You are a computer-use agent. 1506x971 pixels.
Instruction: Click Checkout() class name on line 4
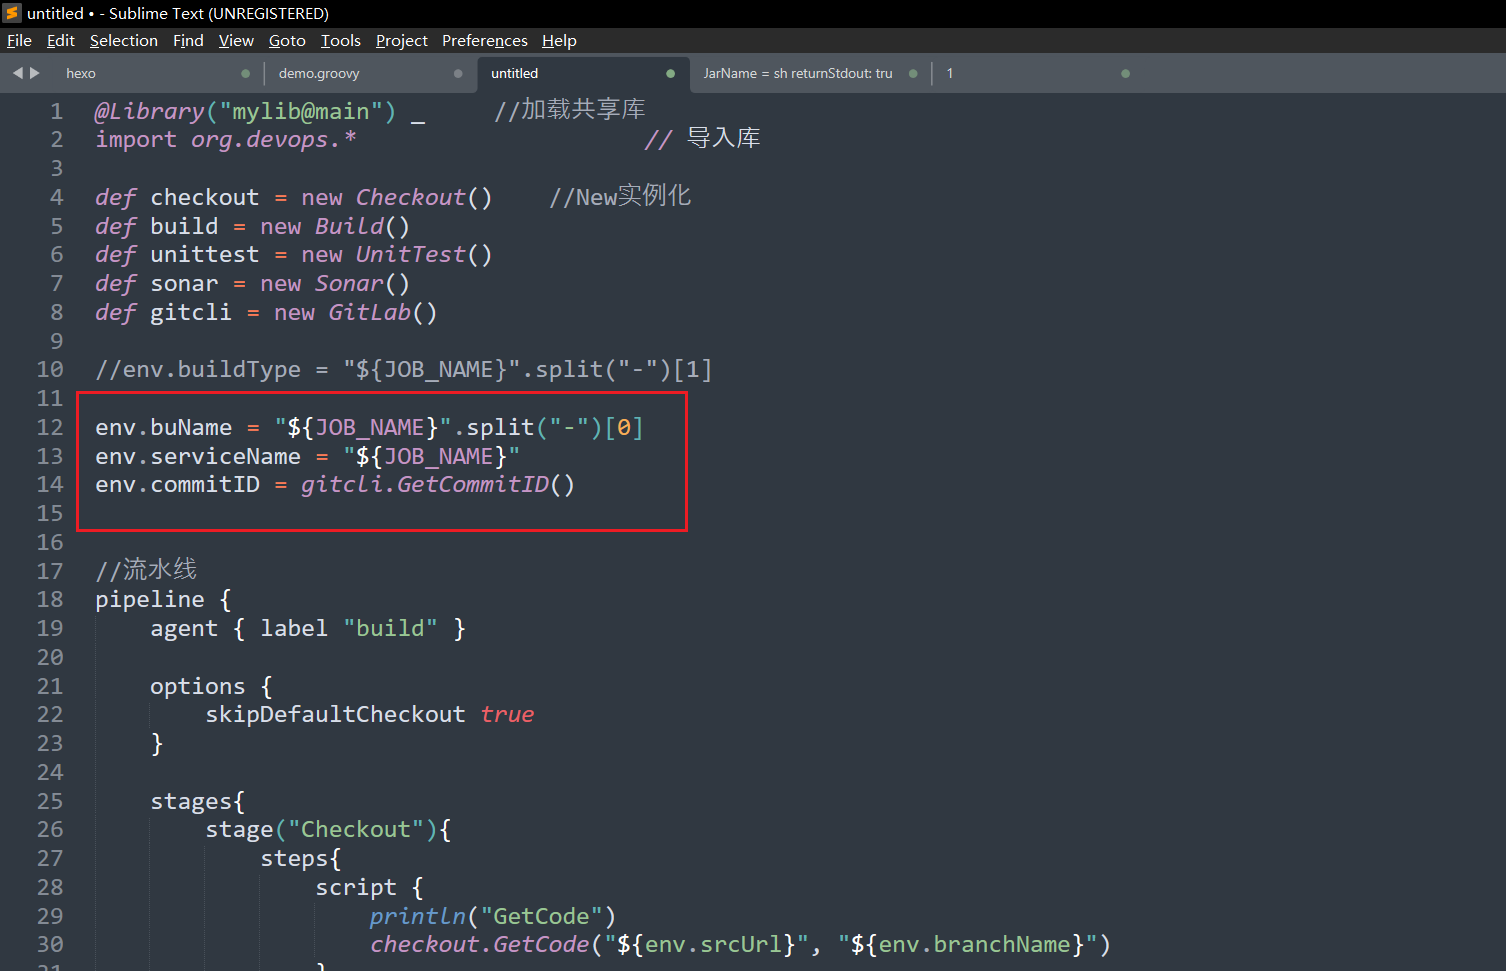pyautogui.click(x=424, y=198)
